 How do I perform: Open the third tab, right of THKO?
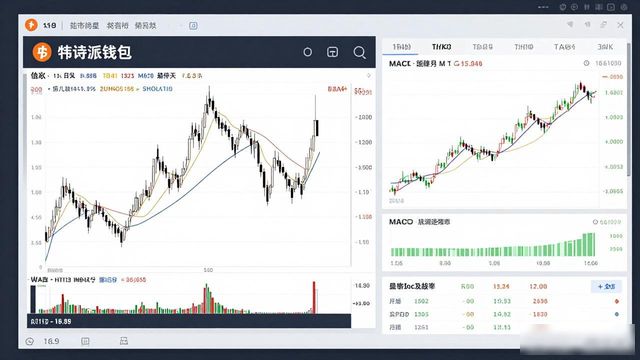pos(482,47)
